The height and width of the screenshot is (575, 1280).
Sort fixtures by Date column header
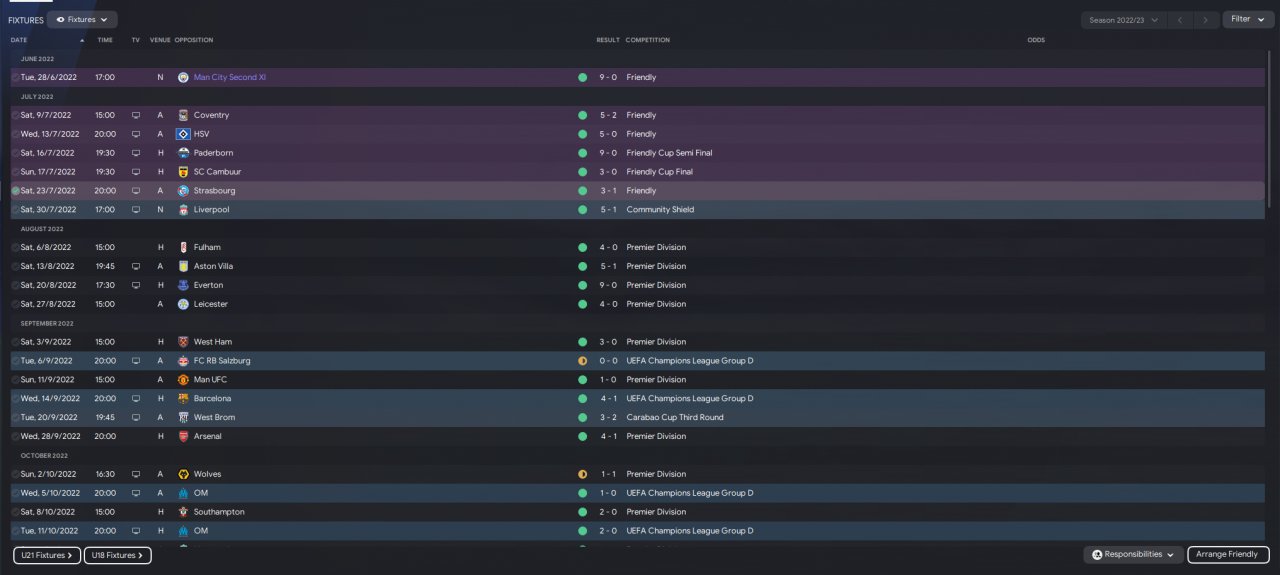tap(19, 40)
